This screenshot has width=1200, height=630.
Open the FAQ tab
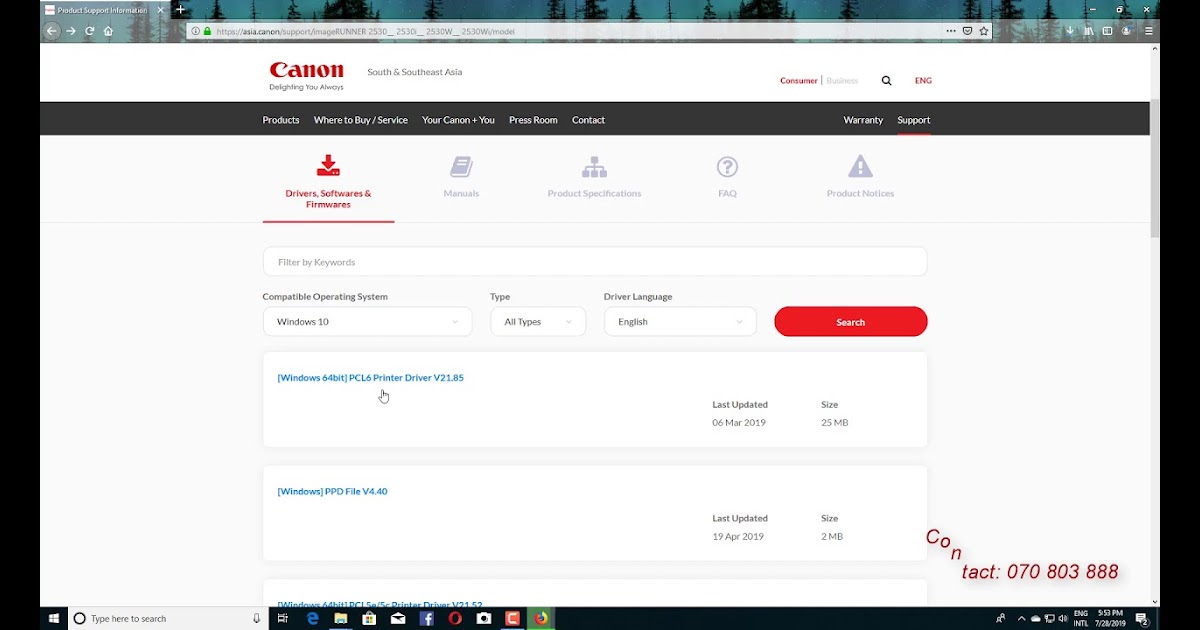(727, 177)
